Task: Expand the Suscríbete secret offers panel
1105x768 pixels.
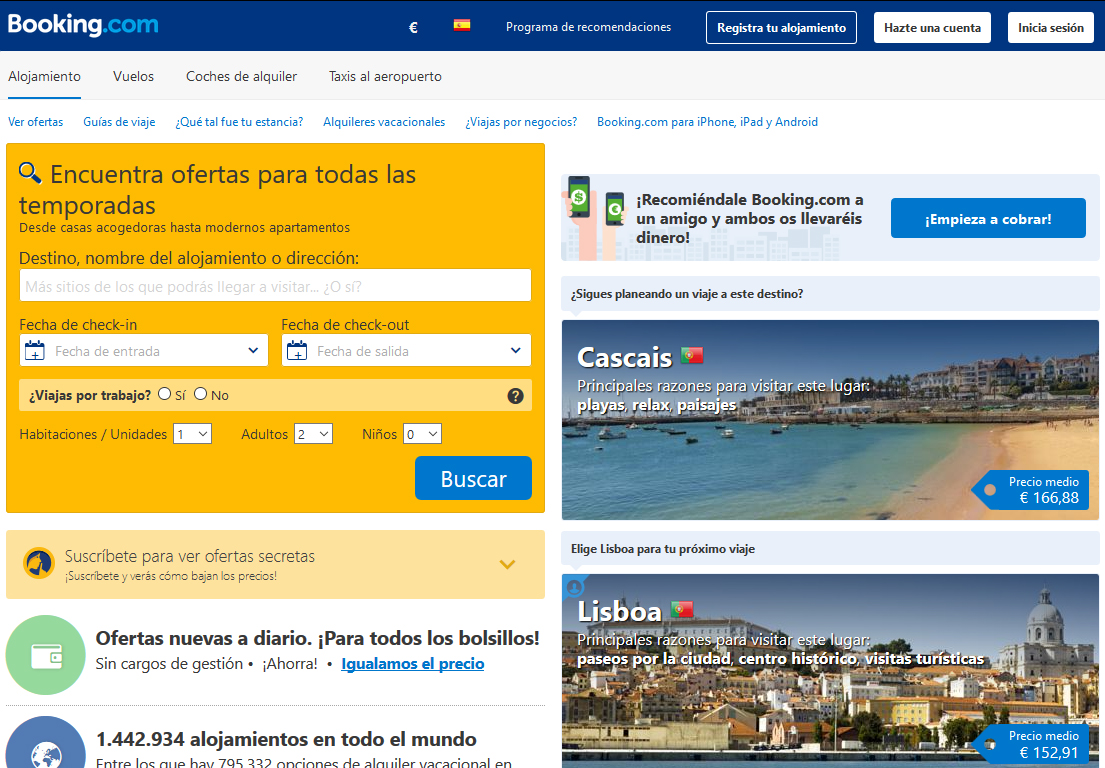Action: tap(507, 565)
